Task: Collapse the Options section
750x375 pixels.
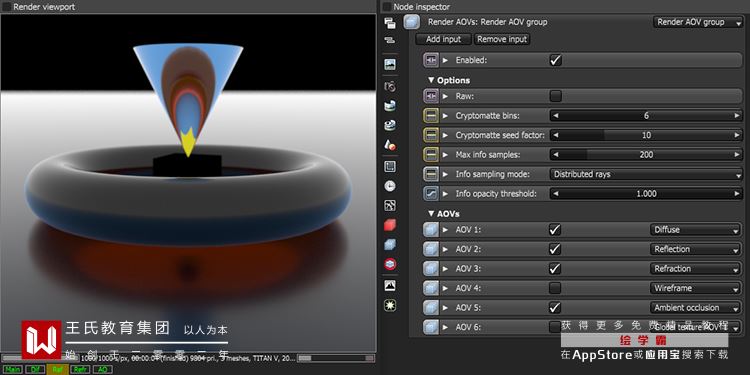Action: coord(431,80)
